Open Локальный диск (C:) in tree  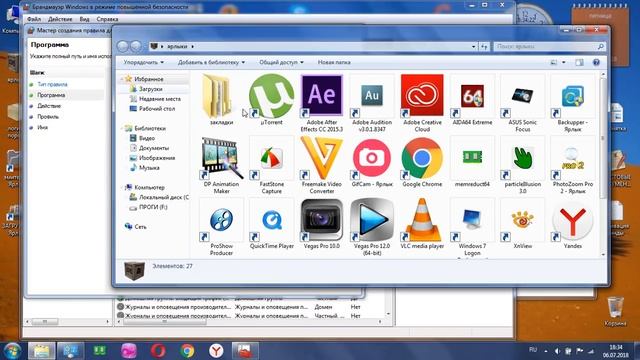163,197
